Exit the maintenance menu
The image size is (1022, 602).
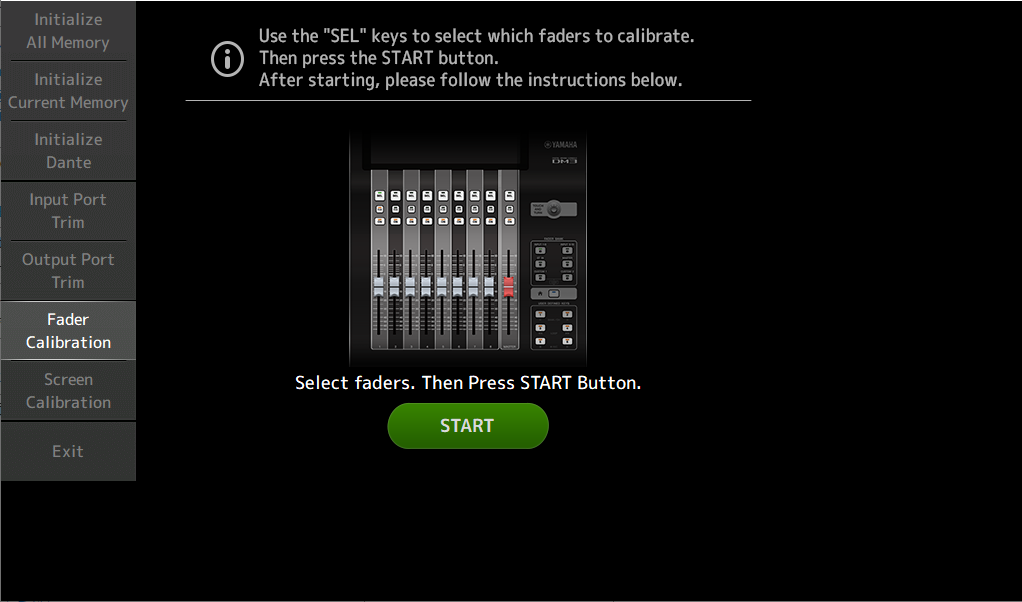(68, 451)
